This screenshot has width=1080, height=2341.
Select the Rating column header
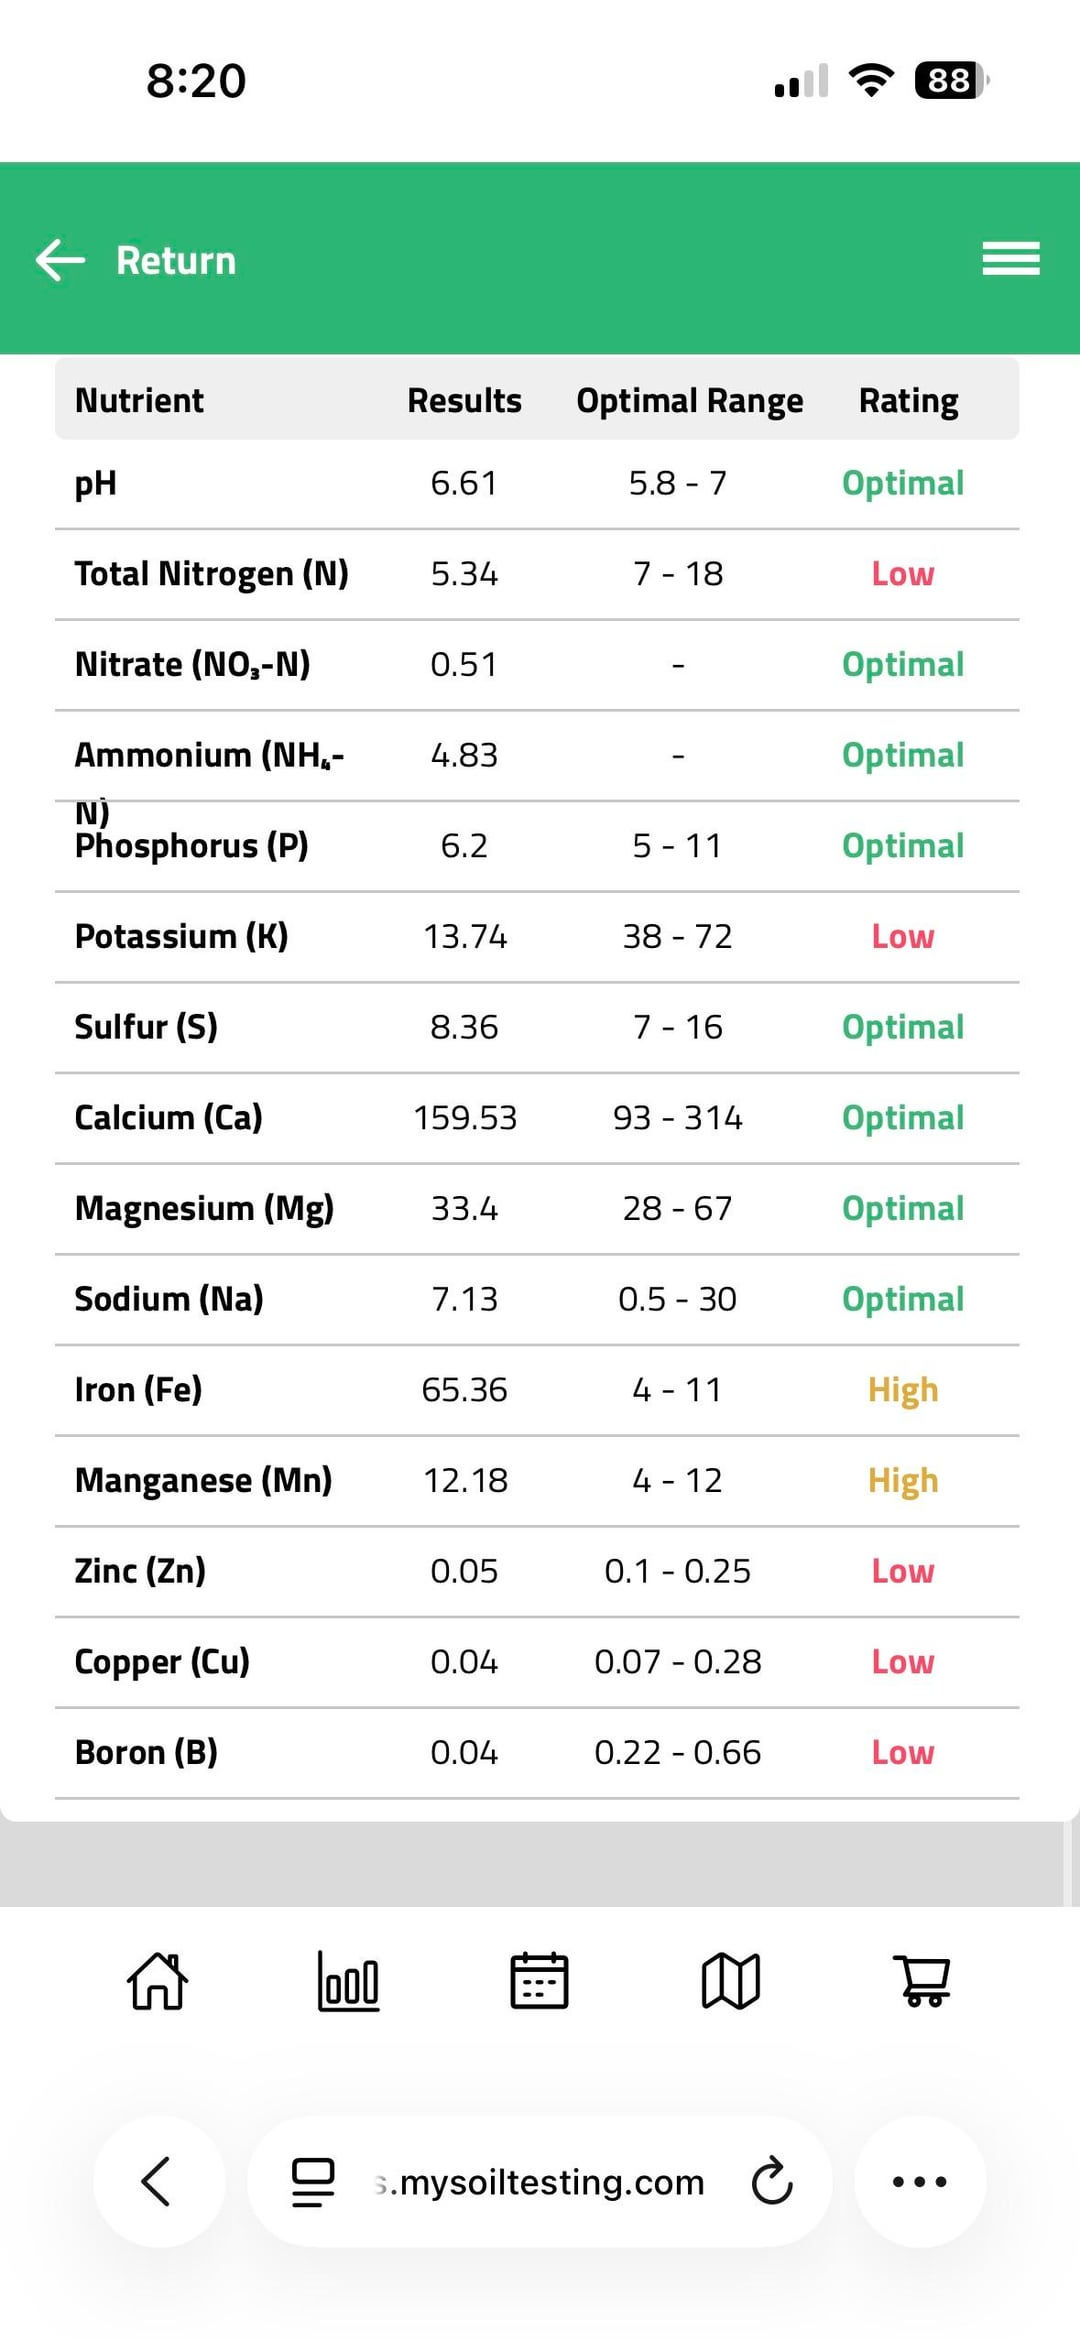click(x=908, y=401)
